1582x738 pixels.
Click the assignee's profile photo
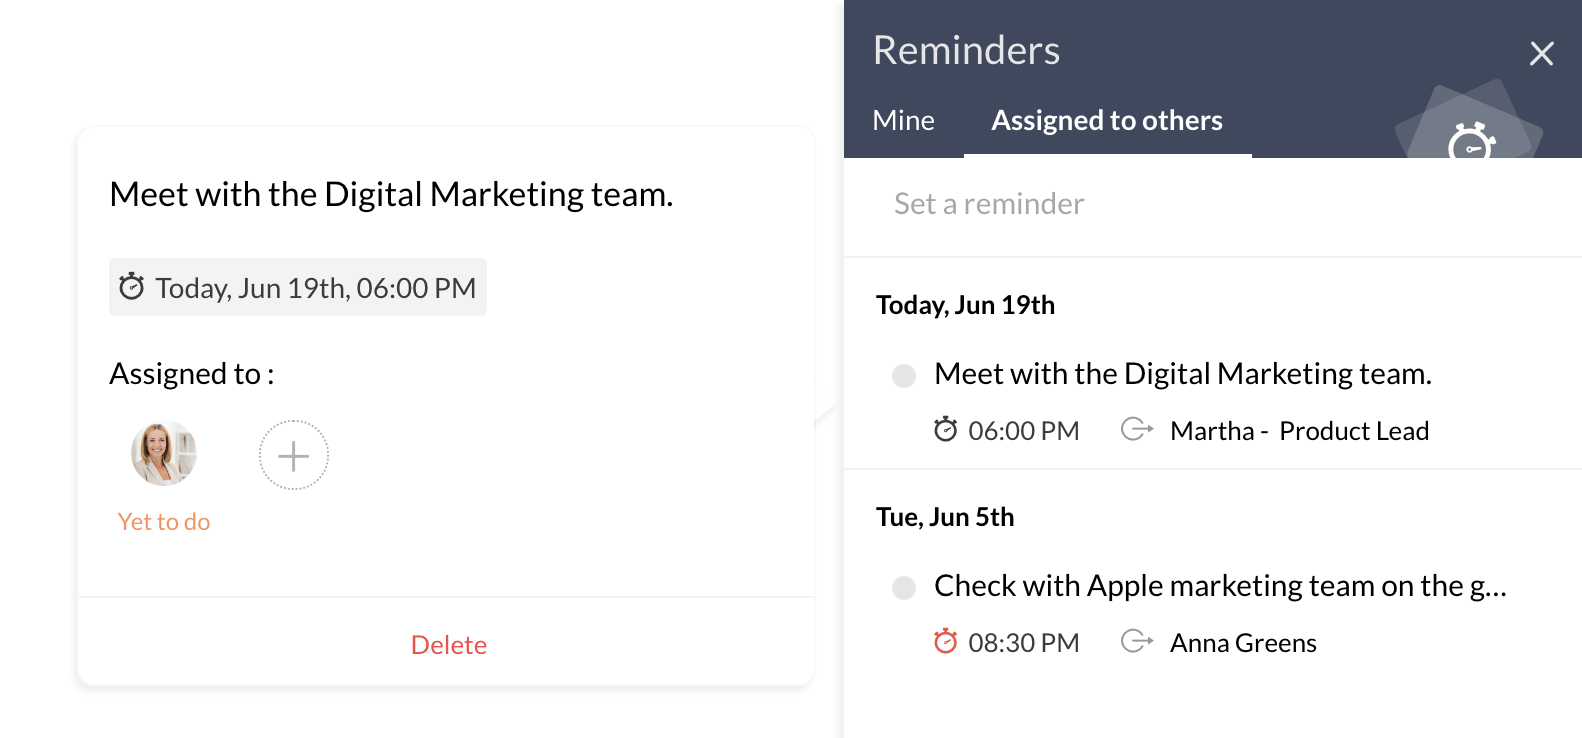pyautogui.click(x=164, y=454)
